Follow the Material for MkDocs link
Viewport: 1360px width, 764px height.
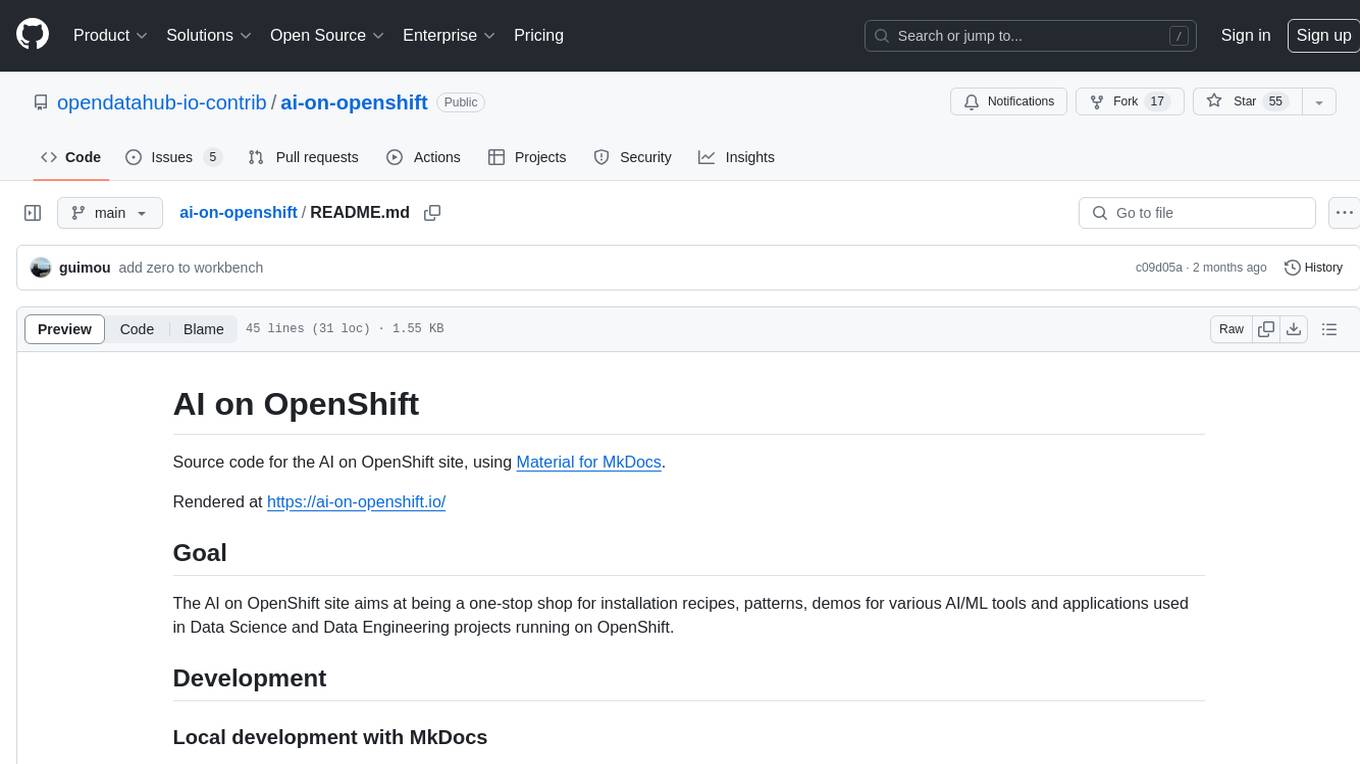(x=589, y=462)
